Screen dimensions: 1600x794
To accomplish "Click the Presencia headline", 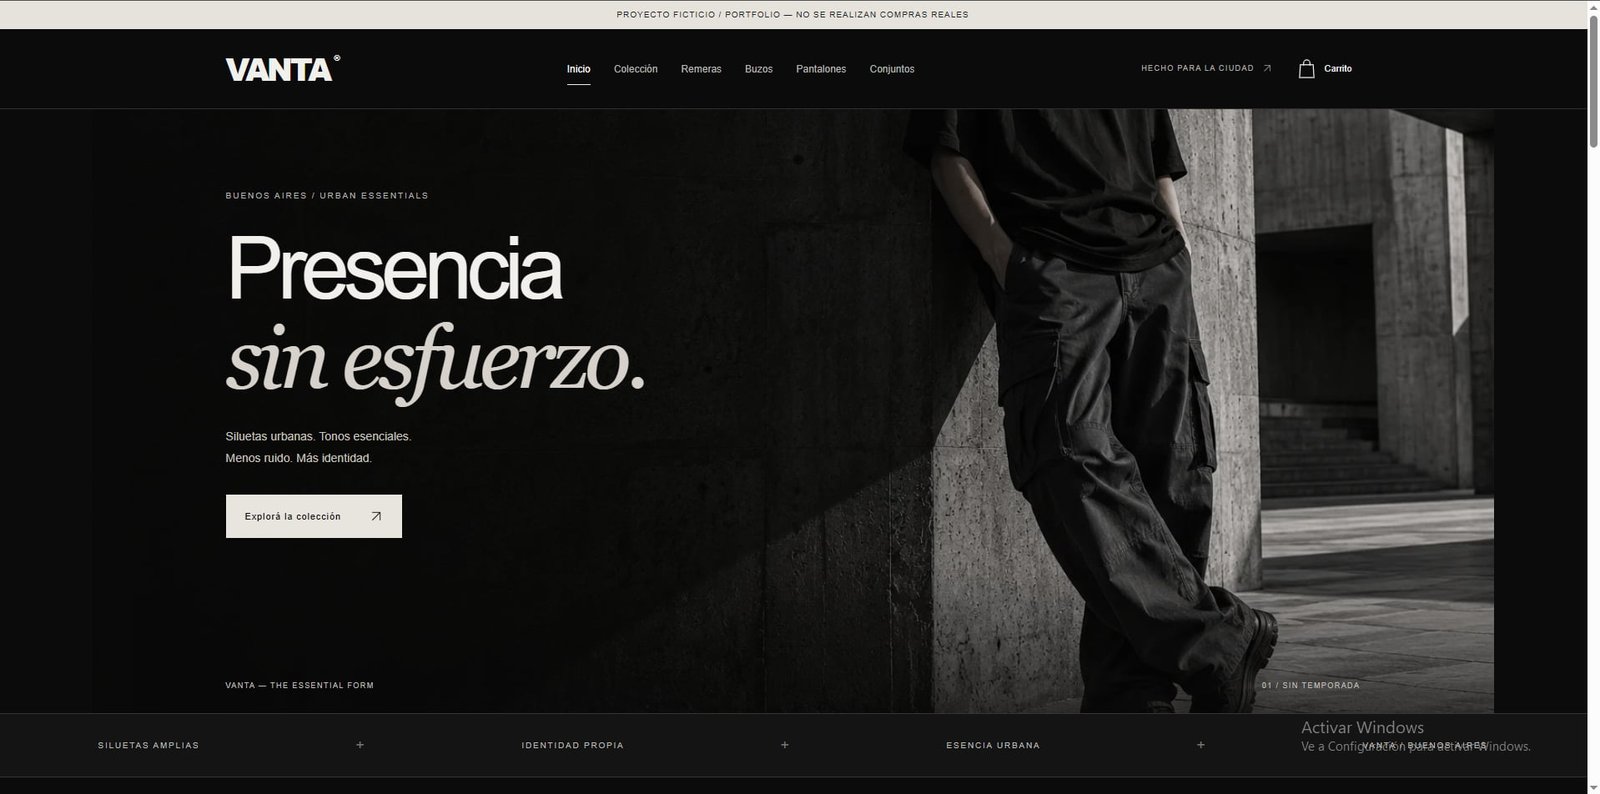I will click(x=394, y=268).
